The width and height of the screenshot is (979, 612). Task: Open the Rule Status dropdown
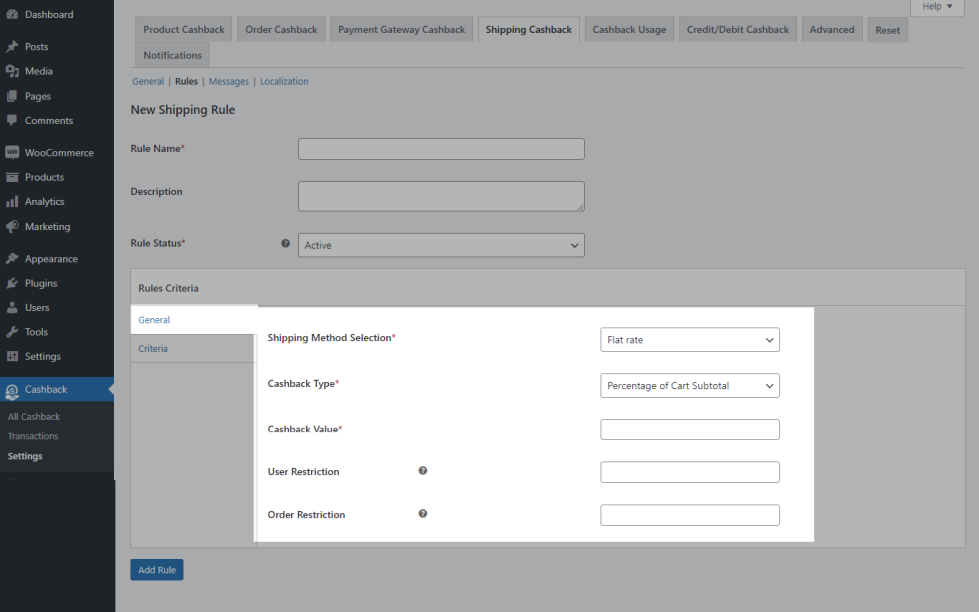441,245
